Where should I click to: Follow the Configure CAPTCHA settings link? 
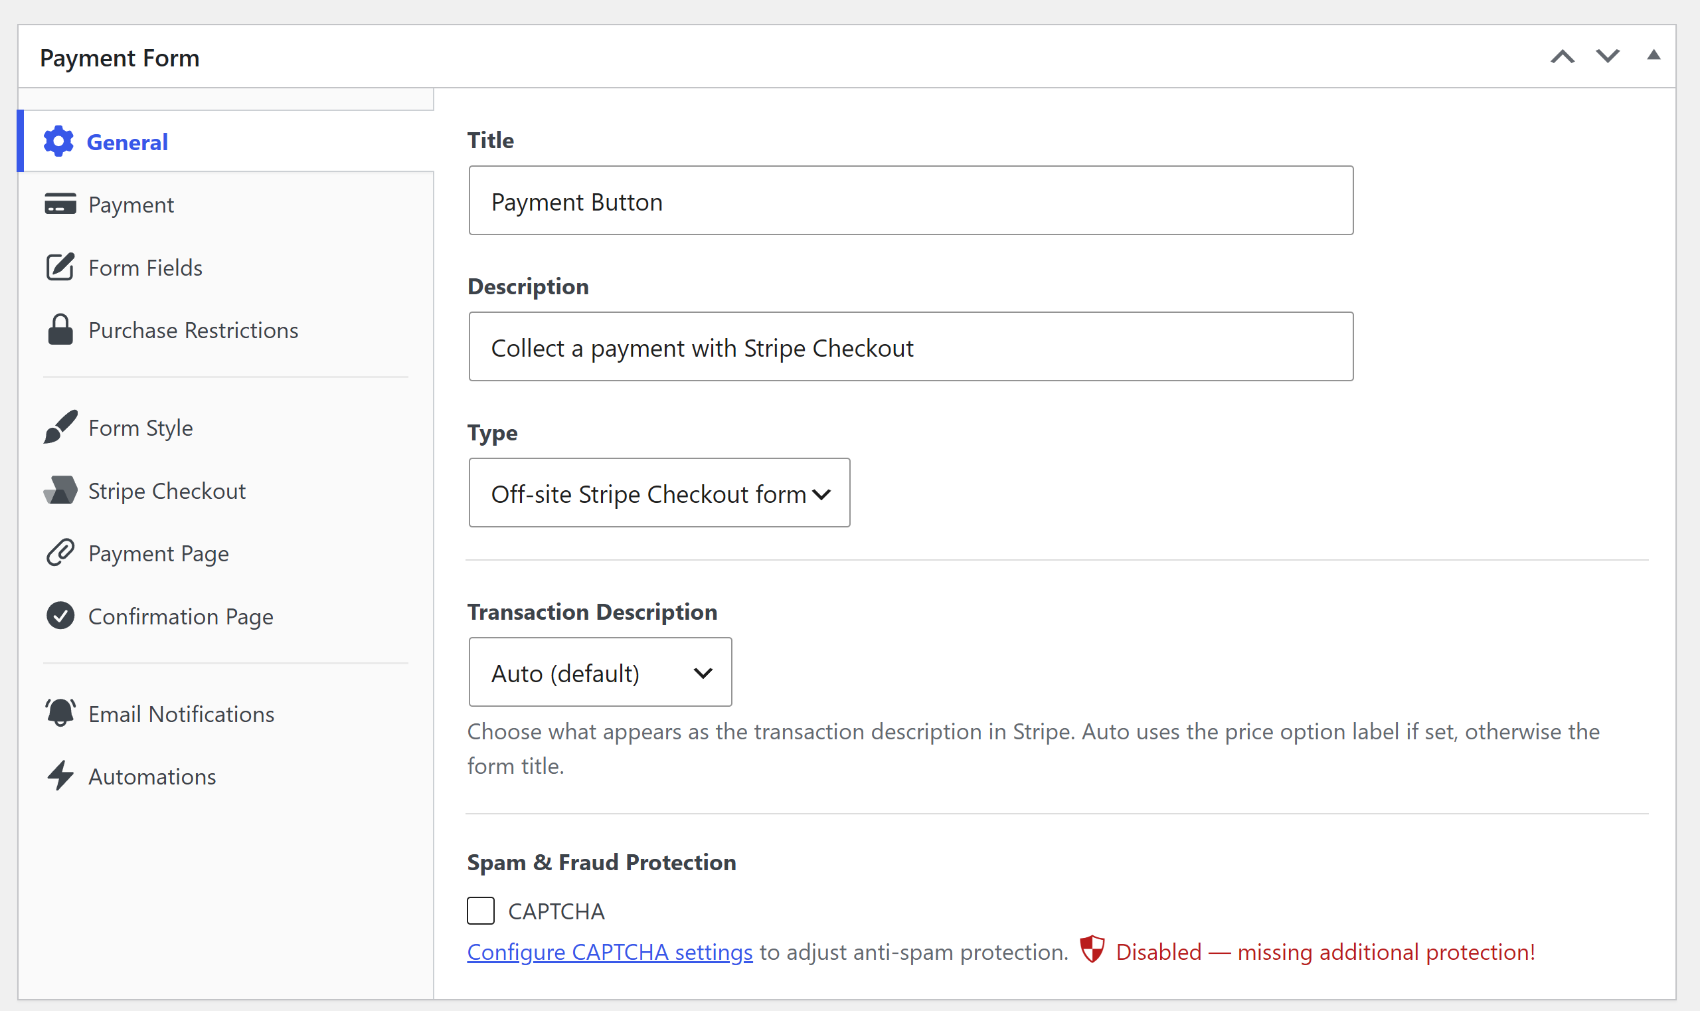pyautogui.click(x=610, y=952)
